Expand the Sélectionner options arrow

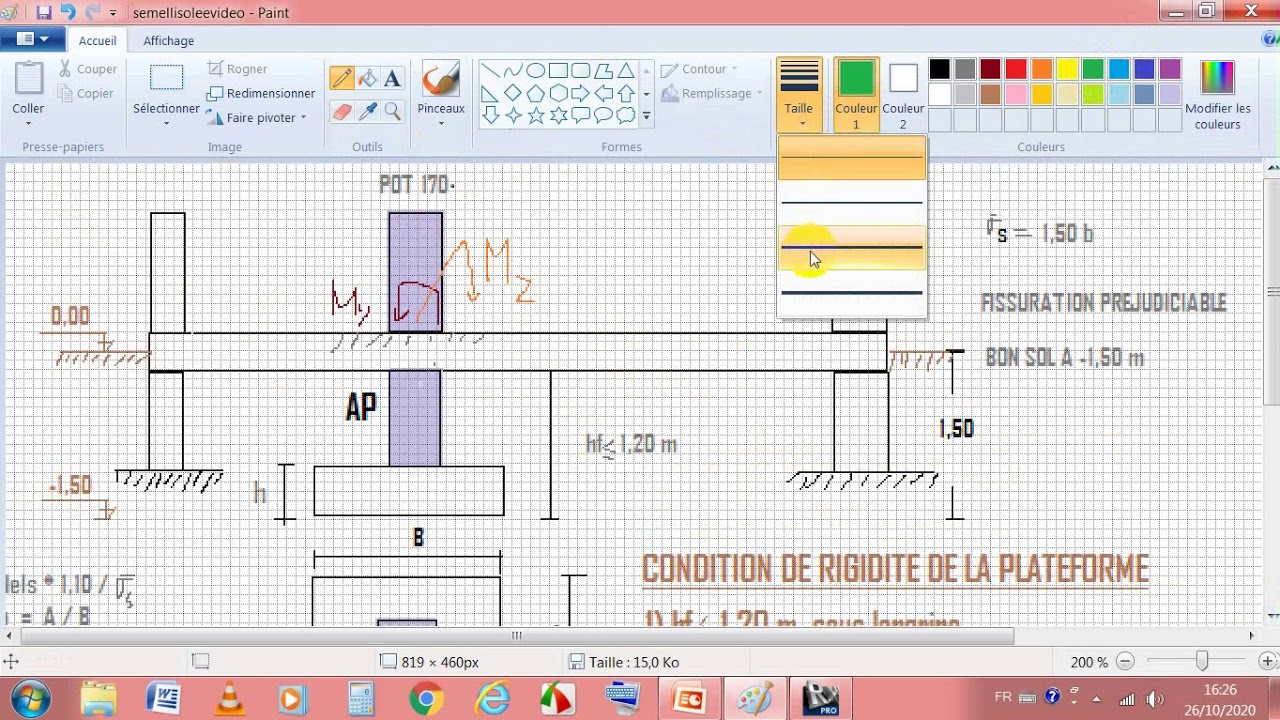166,123
